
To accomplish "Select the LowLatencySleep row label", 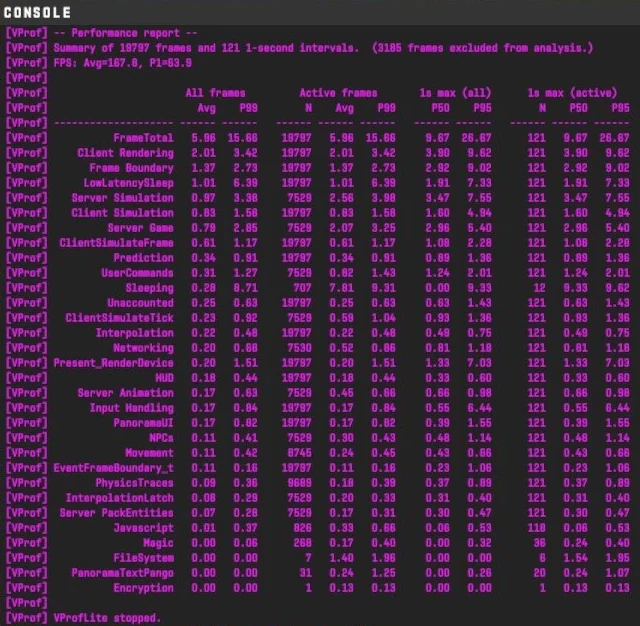I will pos(129,183).
